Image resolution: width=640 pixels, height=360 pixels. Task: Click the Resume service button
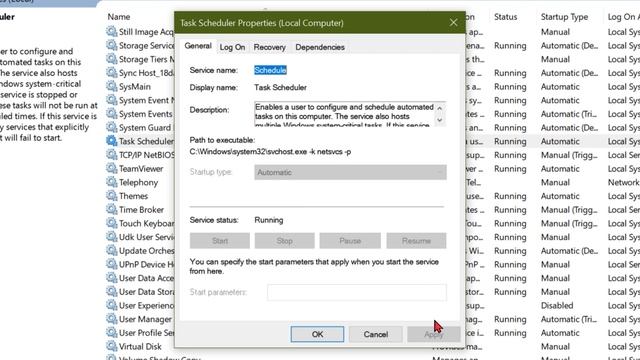416,241
